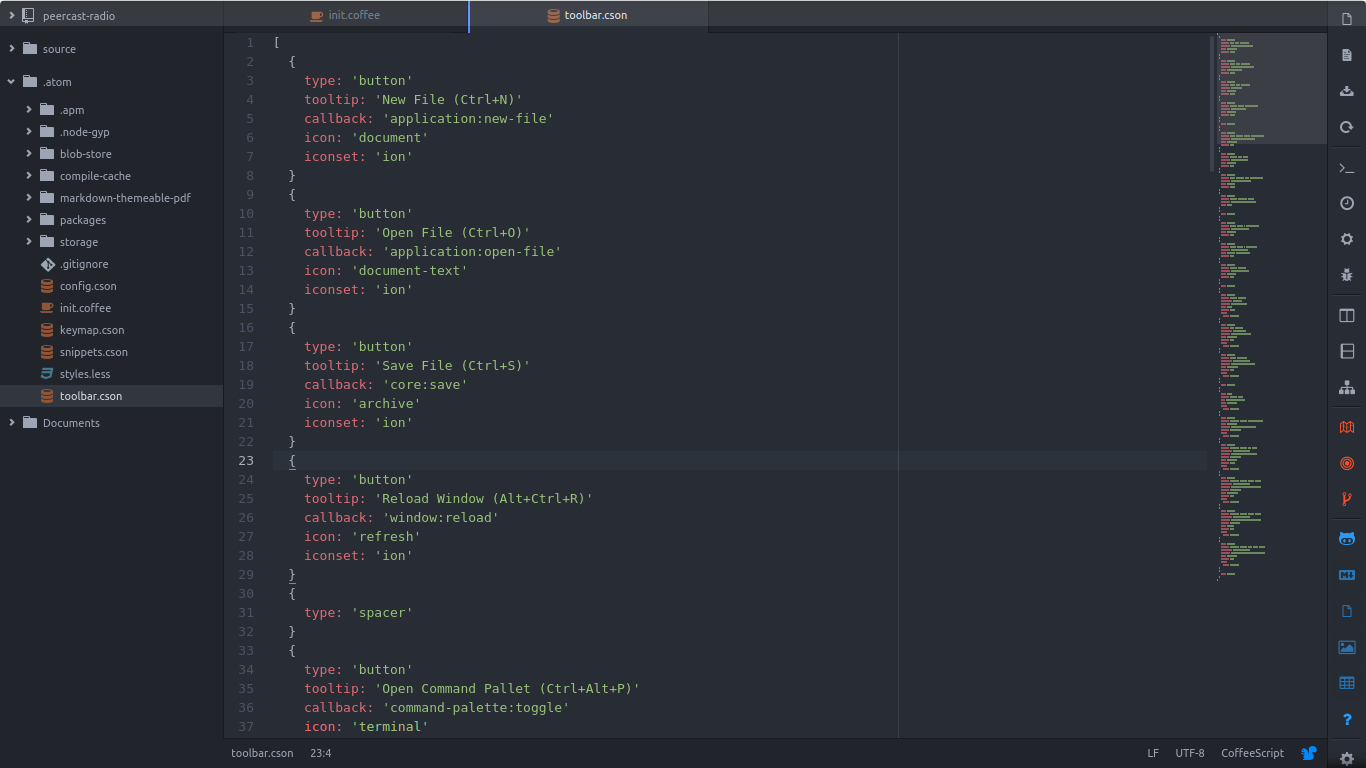Click the CoffeeScript grammar selector
The image size is (1366, 768).
[1252, 753]
